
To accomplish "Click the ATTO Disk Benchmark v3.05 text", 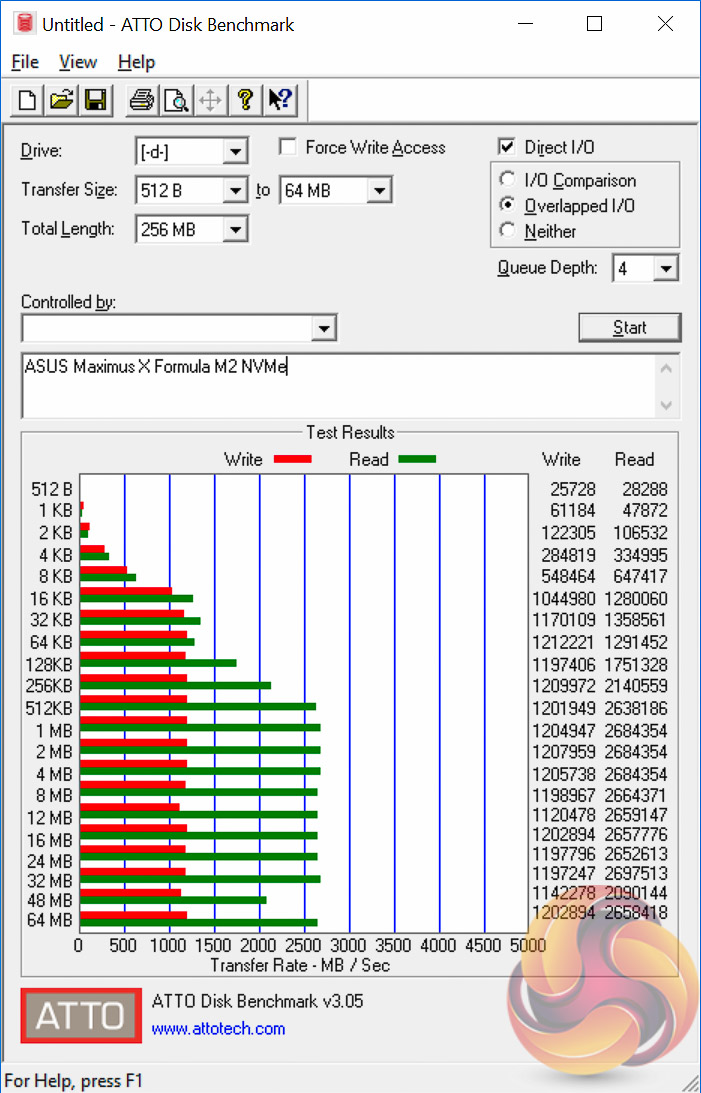I will (257, 1002).
